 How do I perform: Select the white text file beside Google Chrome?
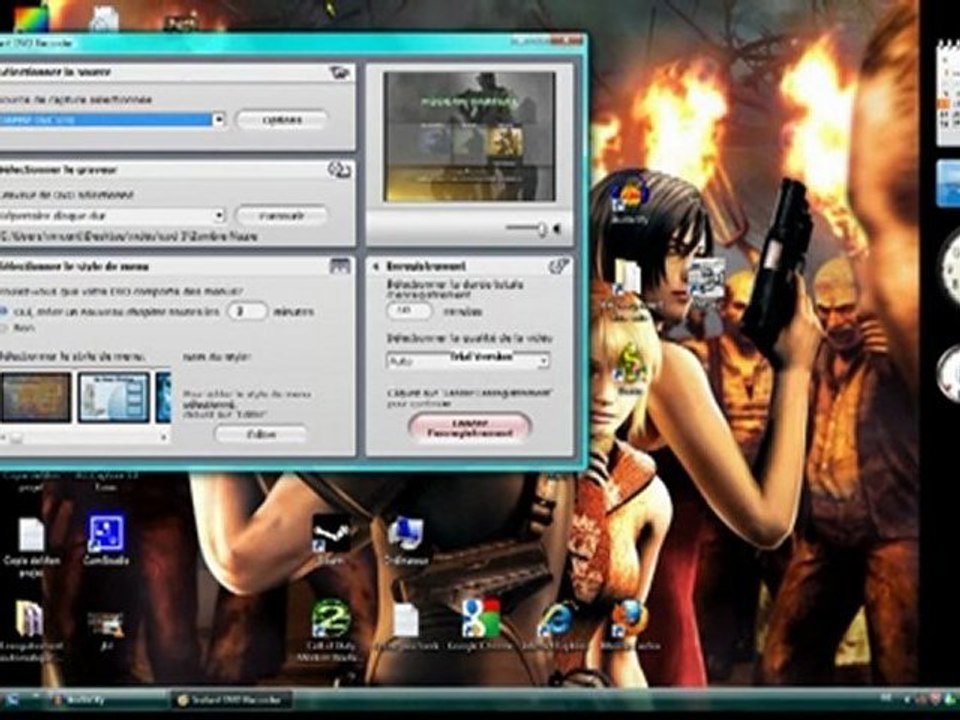(x=406, y=626)
